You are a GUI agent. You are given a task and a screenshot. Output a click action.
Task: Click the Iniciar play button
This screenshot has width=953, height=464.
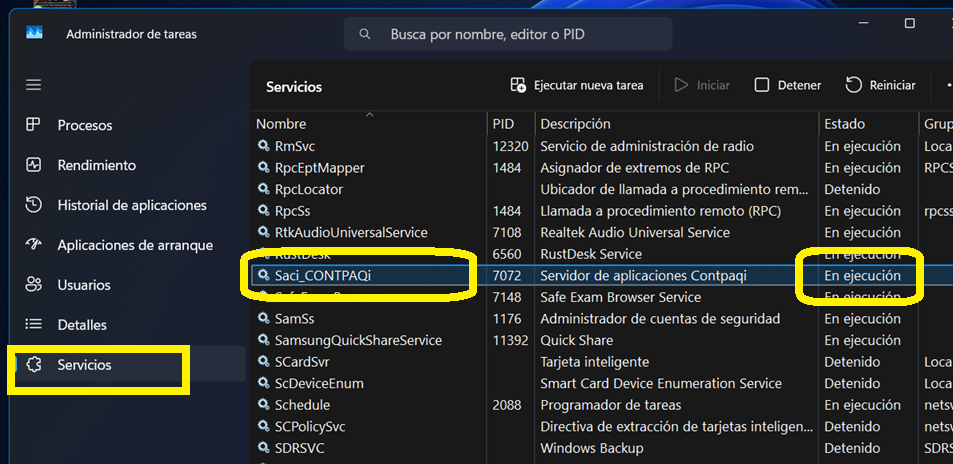pyautogui.click(x=702, y=85)
